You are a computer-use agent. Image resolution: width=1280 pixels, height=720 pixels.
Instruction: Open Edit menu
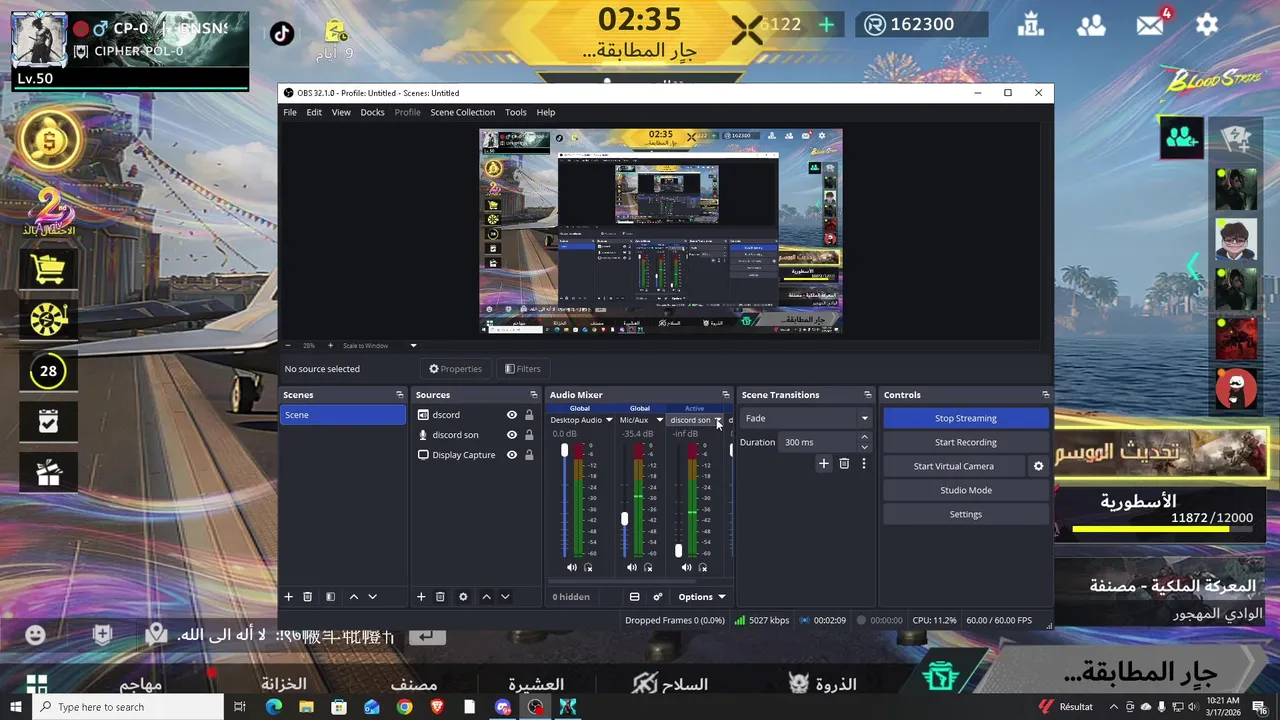click(314, 112)
